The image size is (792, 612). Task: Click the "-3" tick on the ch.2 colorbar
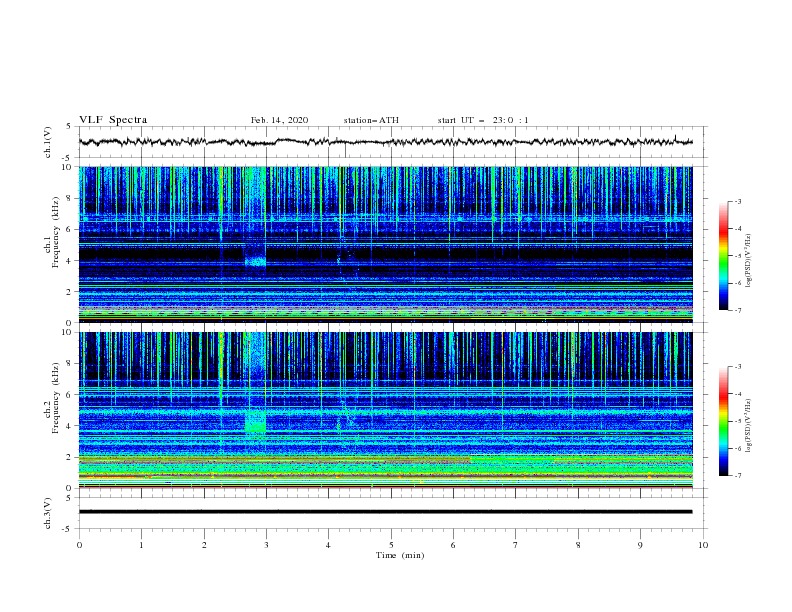[x=738, y=367]
